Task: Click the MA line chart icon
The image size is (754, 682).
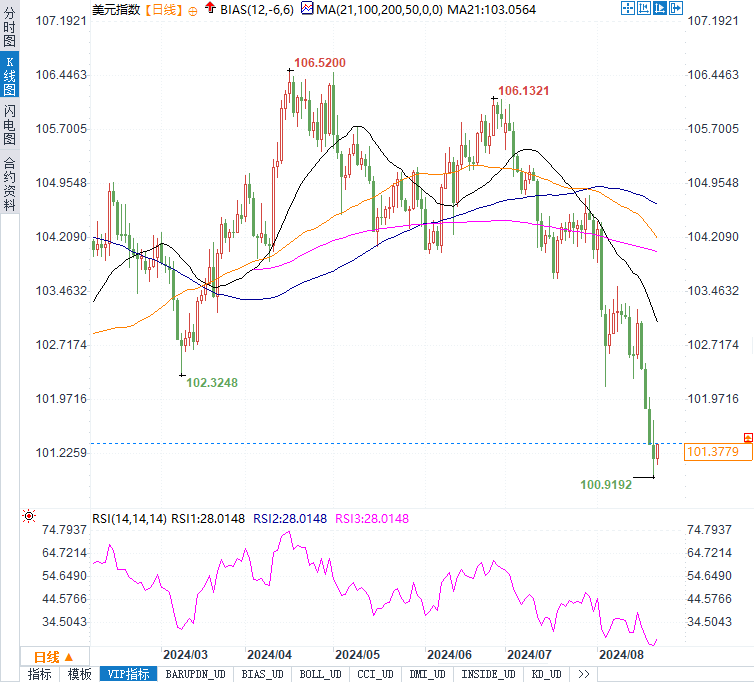Action: [x=307, y=8]
